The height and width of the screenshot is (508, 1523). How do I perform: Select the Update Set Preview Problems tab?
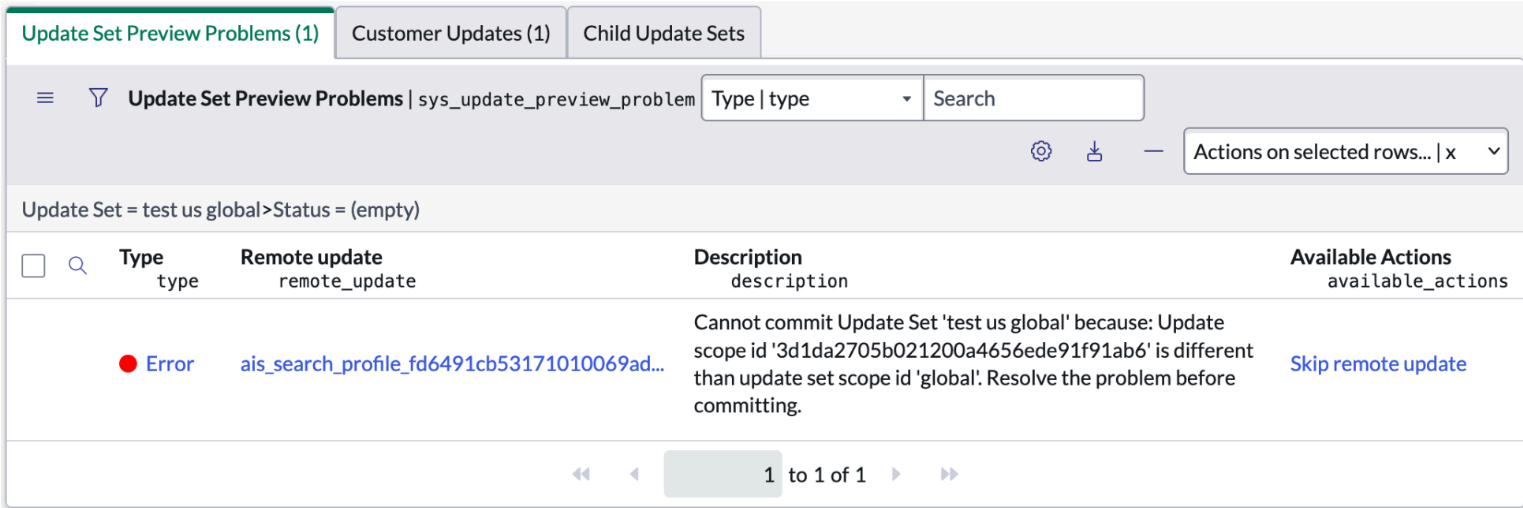click(170, 34)
